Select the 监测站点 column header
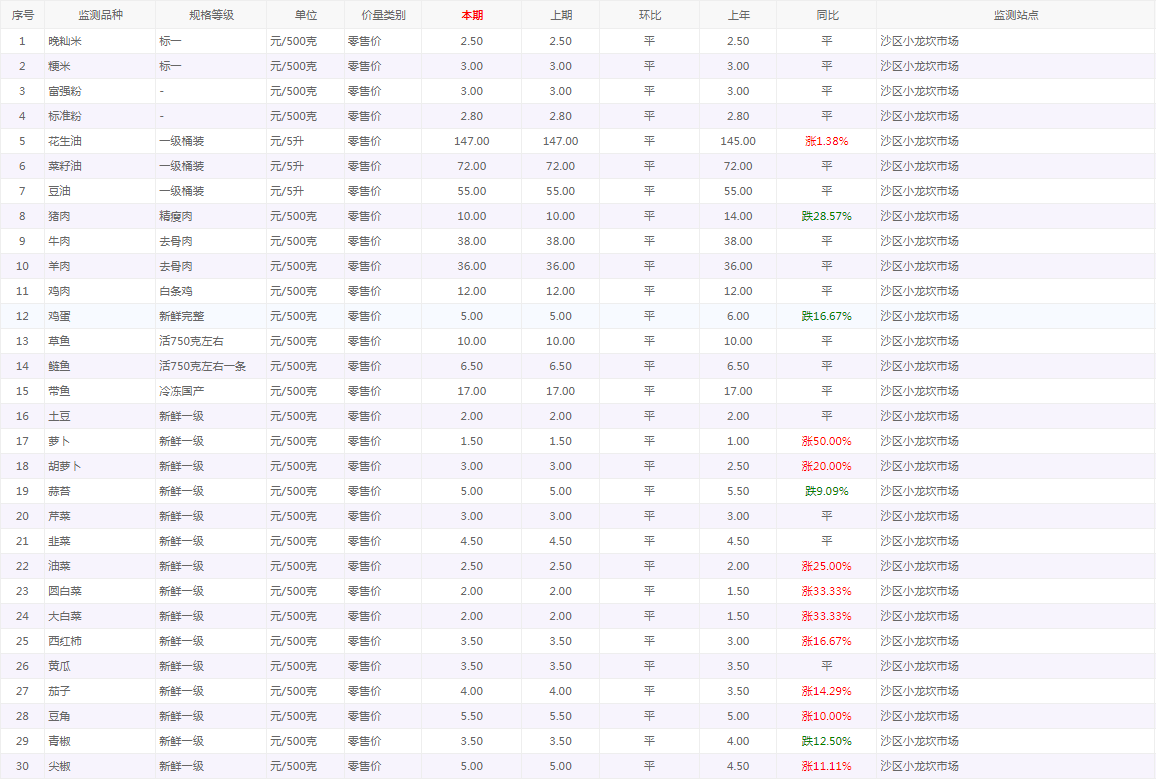Viewport: 1156px width, 779px height. coord(1015,15)
